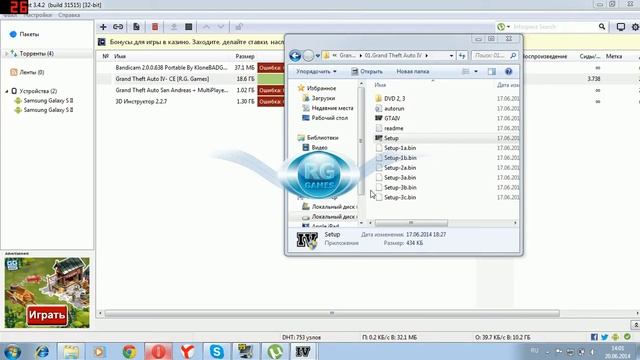This screenshot has height=360, width=640.
Task: Click Add Torrent from URL link icon
Action: (118, 27)
